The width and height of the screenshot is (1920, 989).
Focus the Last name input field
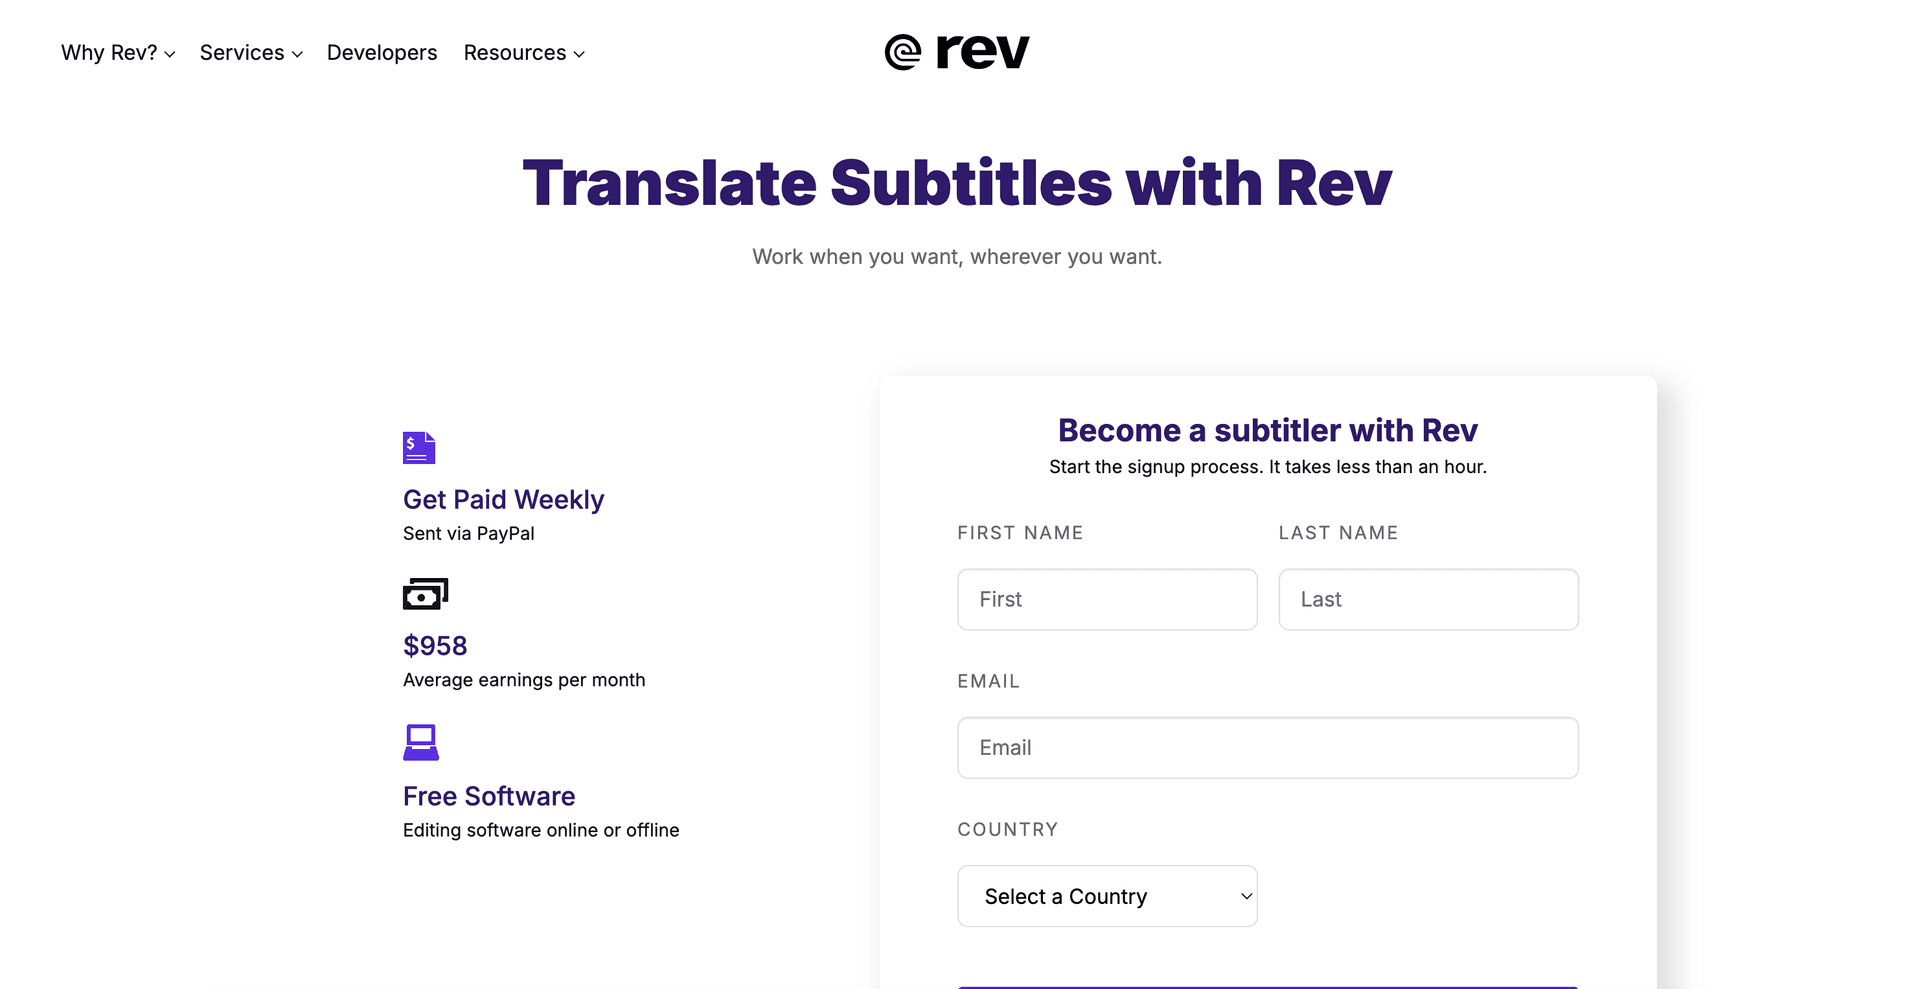[1428, 599]
